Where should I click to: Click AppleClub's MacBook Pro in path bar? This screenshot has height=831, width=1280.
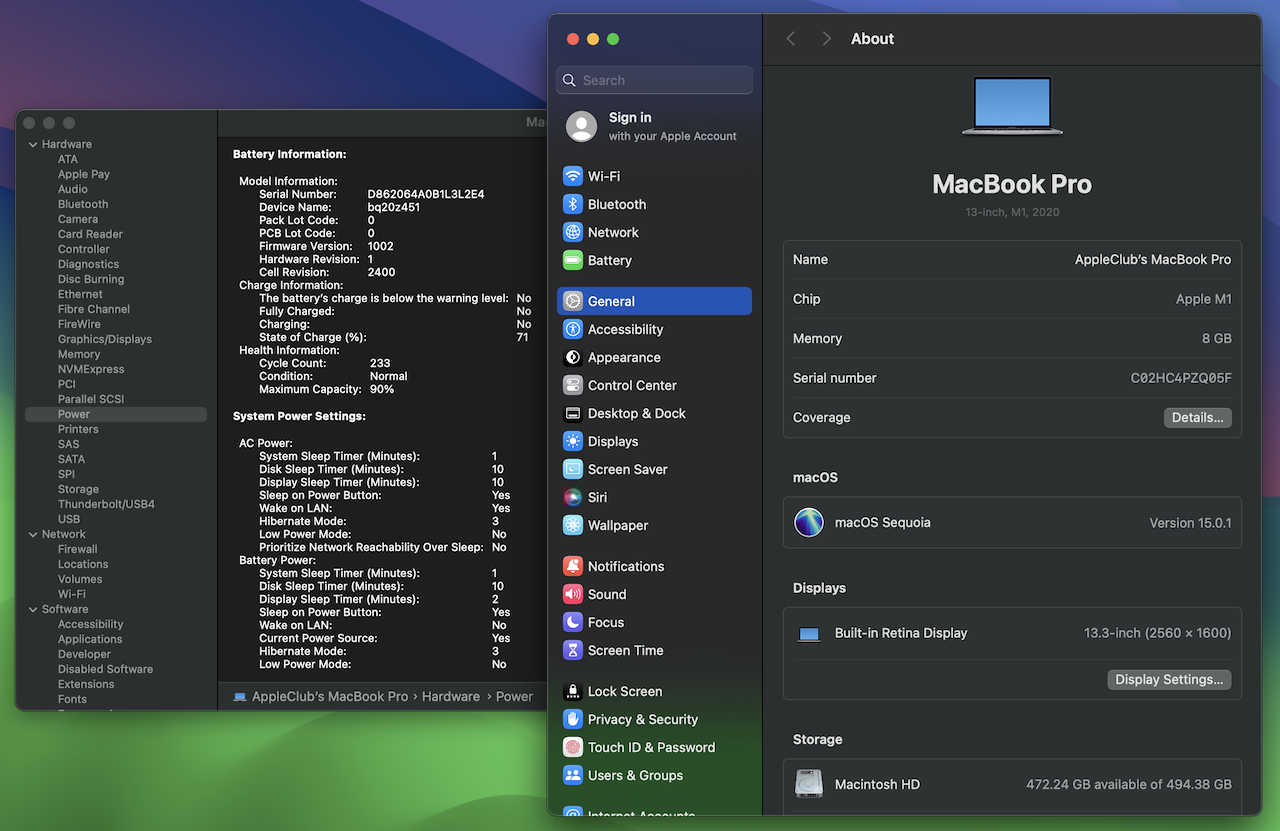point(330,696)
